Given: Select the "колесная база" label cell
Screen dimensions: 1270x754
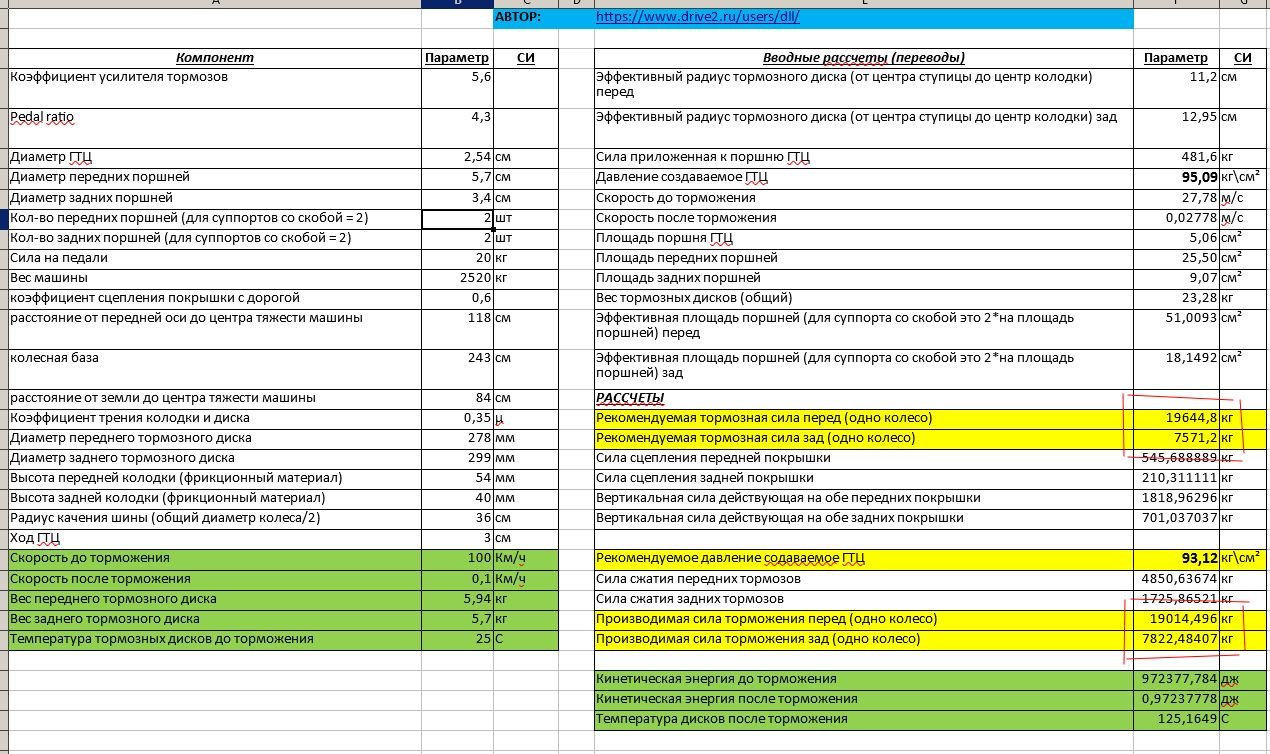Looking at the screenshot, I should point(215,368).
